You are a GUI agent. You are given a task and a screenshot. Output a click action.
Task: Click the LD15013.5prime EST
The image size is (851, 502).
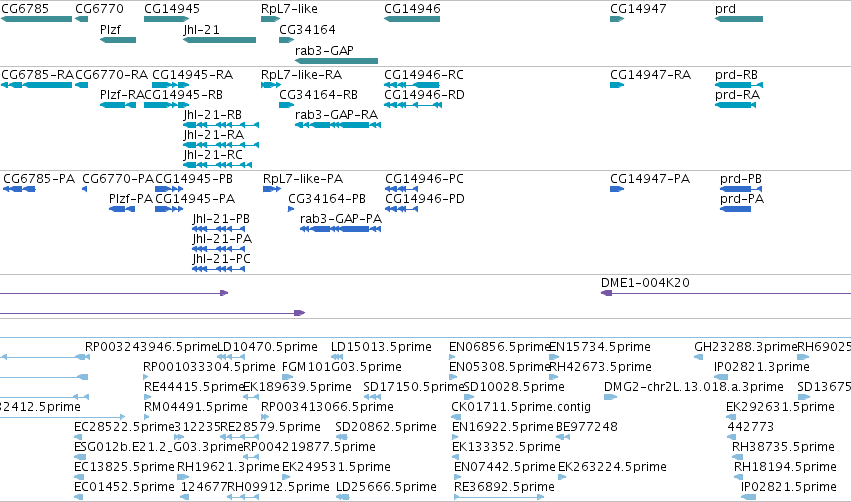point(337,357)
